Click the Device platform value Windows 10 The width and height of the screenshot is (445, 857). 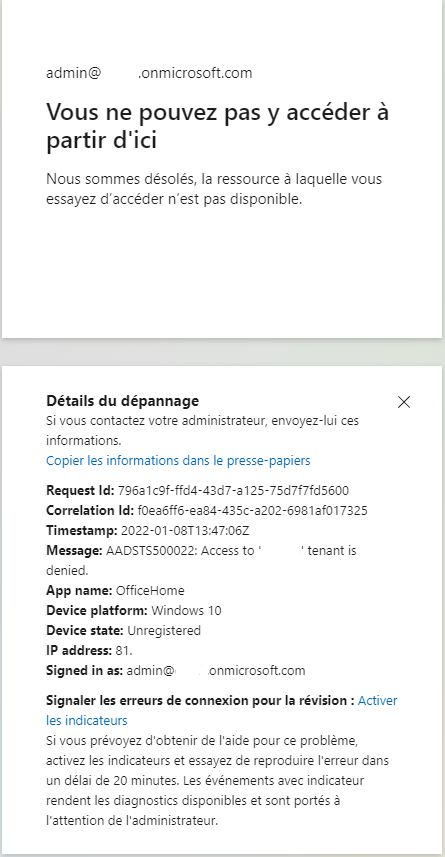tap(186, 611)
